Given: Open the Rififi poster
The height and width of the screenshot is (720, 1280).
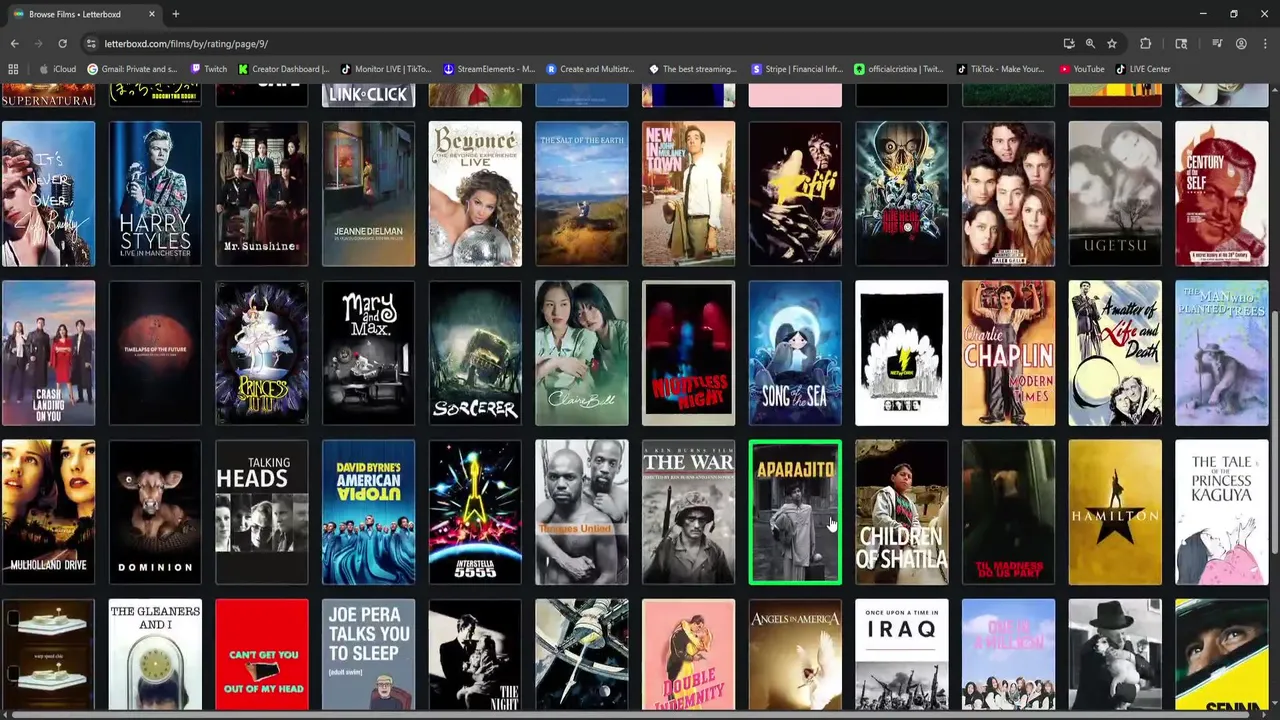Looking at the screenshot, I should pyautogui.click(x=795, y=194).
